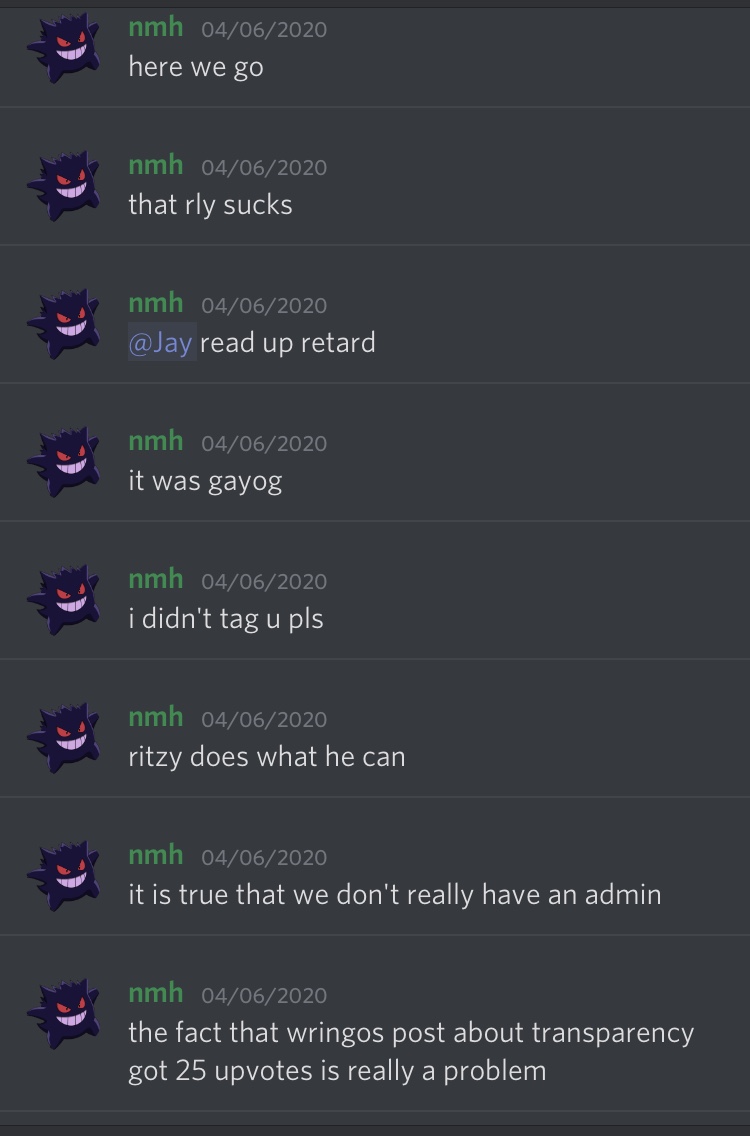Viewport: 750px width, 1136px height.
Task: Click username nmh above "ritzy does what he can"
Action: click(156, 717)
